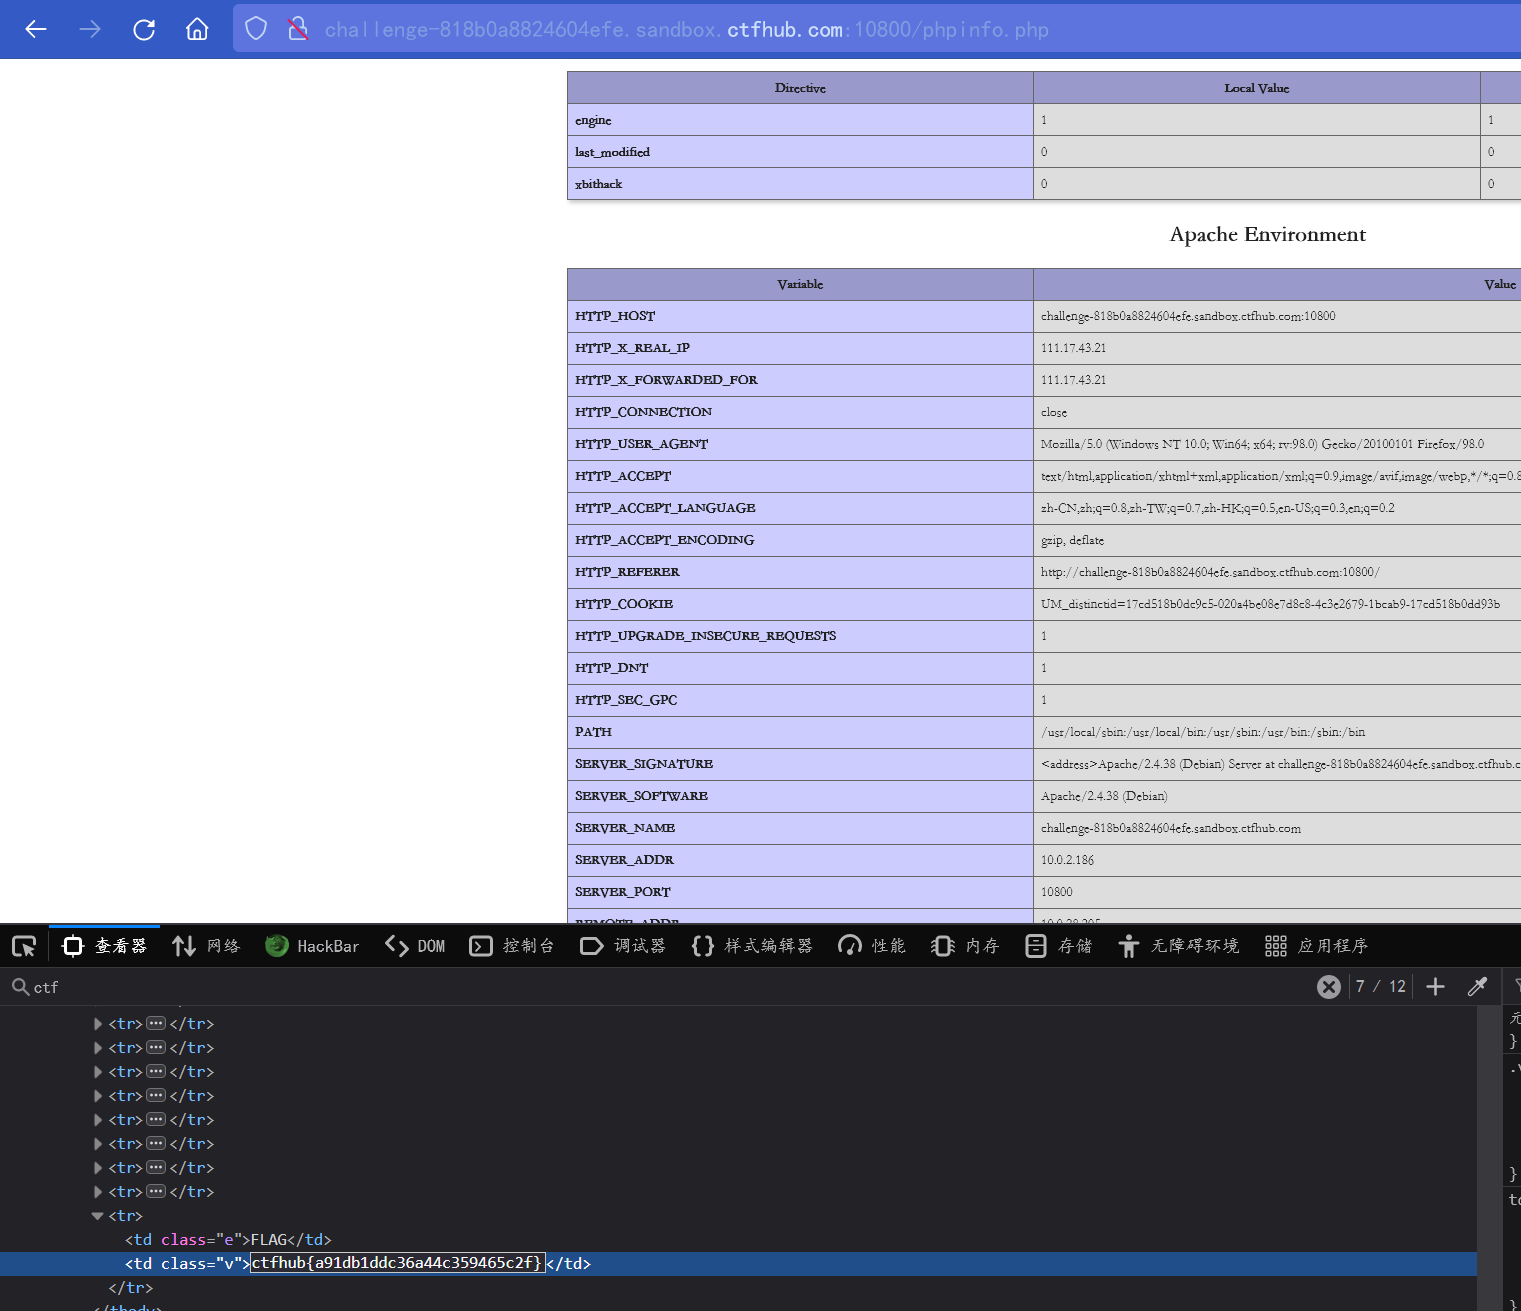Open the tracking protection shield icon
The width and height of the screenshot is (1521, 1311).
click(256, 29)
